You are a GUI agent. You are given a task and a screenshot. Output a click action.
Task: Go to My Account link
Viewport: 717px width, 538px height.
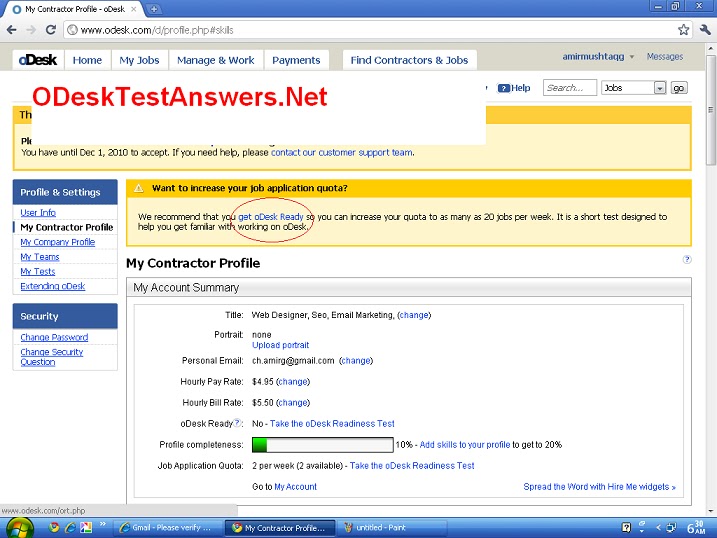[295, 487]
